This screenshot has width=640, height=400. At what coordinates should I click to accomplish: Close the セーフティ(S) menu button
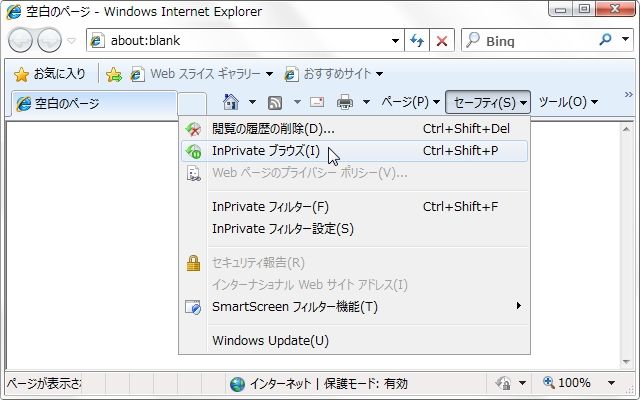point(488,102)
